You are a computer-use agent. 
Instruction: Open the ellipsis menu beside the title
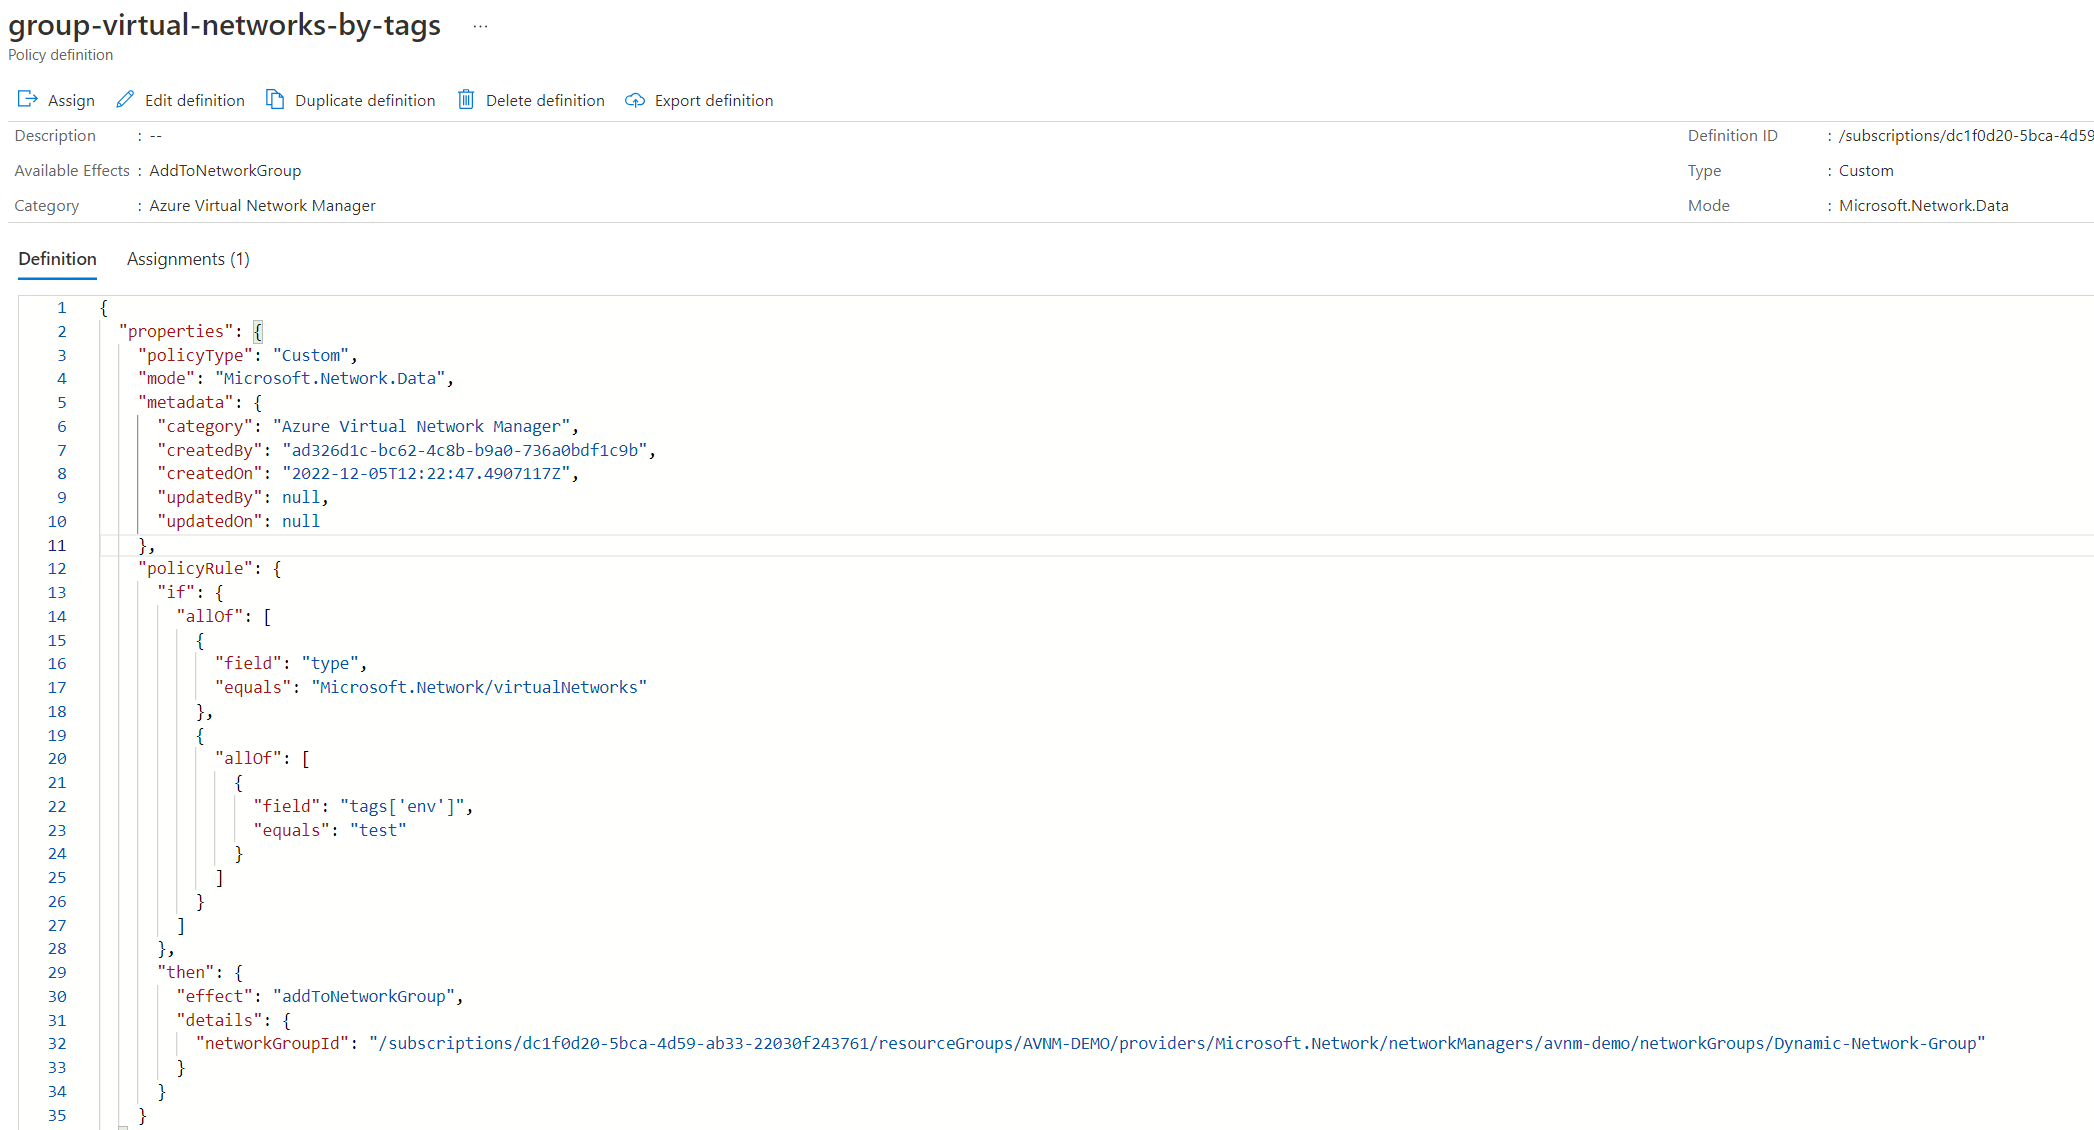pos(480,27)
